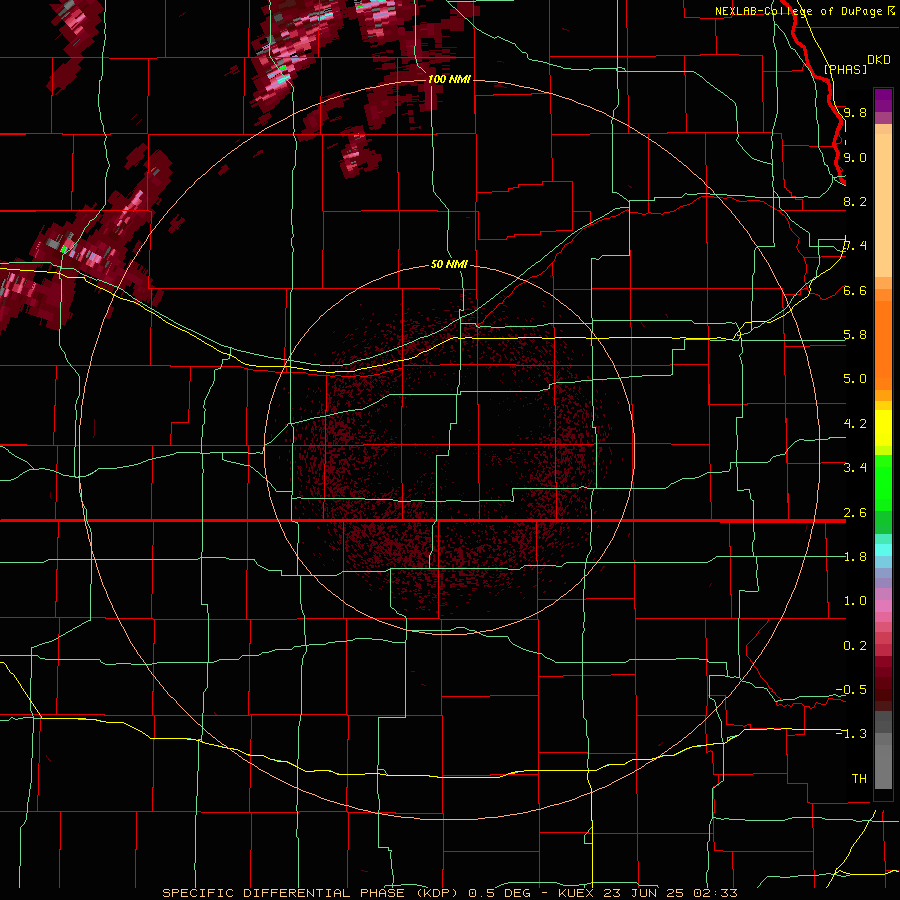The width and height of the screenshot is (900, 900).
Task: Click the 50 NMI range ring label
Action: pyautogui.click(x=449, y=264)
